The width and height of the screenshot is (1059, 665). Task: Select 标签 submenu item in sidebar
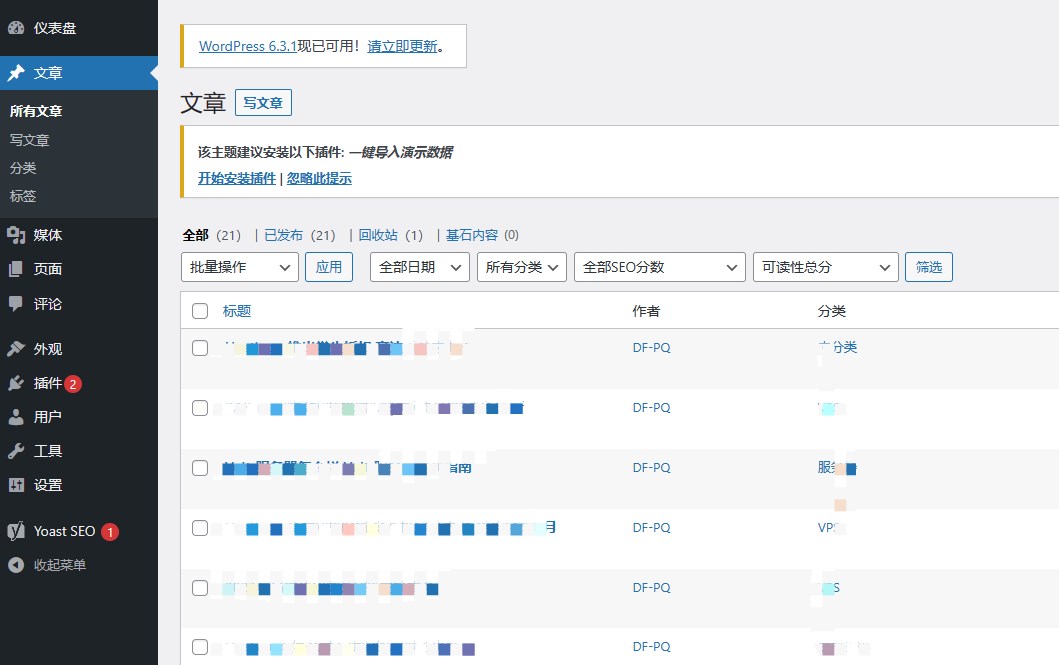pyautogui.click(x=23, y=196)
